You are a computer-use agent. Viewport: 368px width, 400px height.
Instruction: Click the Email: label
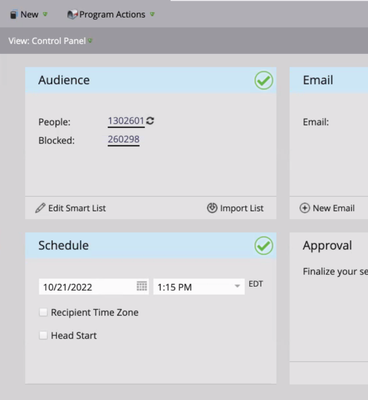coord(316,122)
